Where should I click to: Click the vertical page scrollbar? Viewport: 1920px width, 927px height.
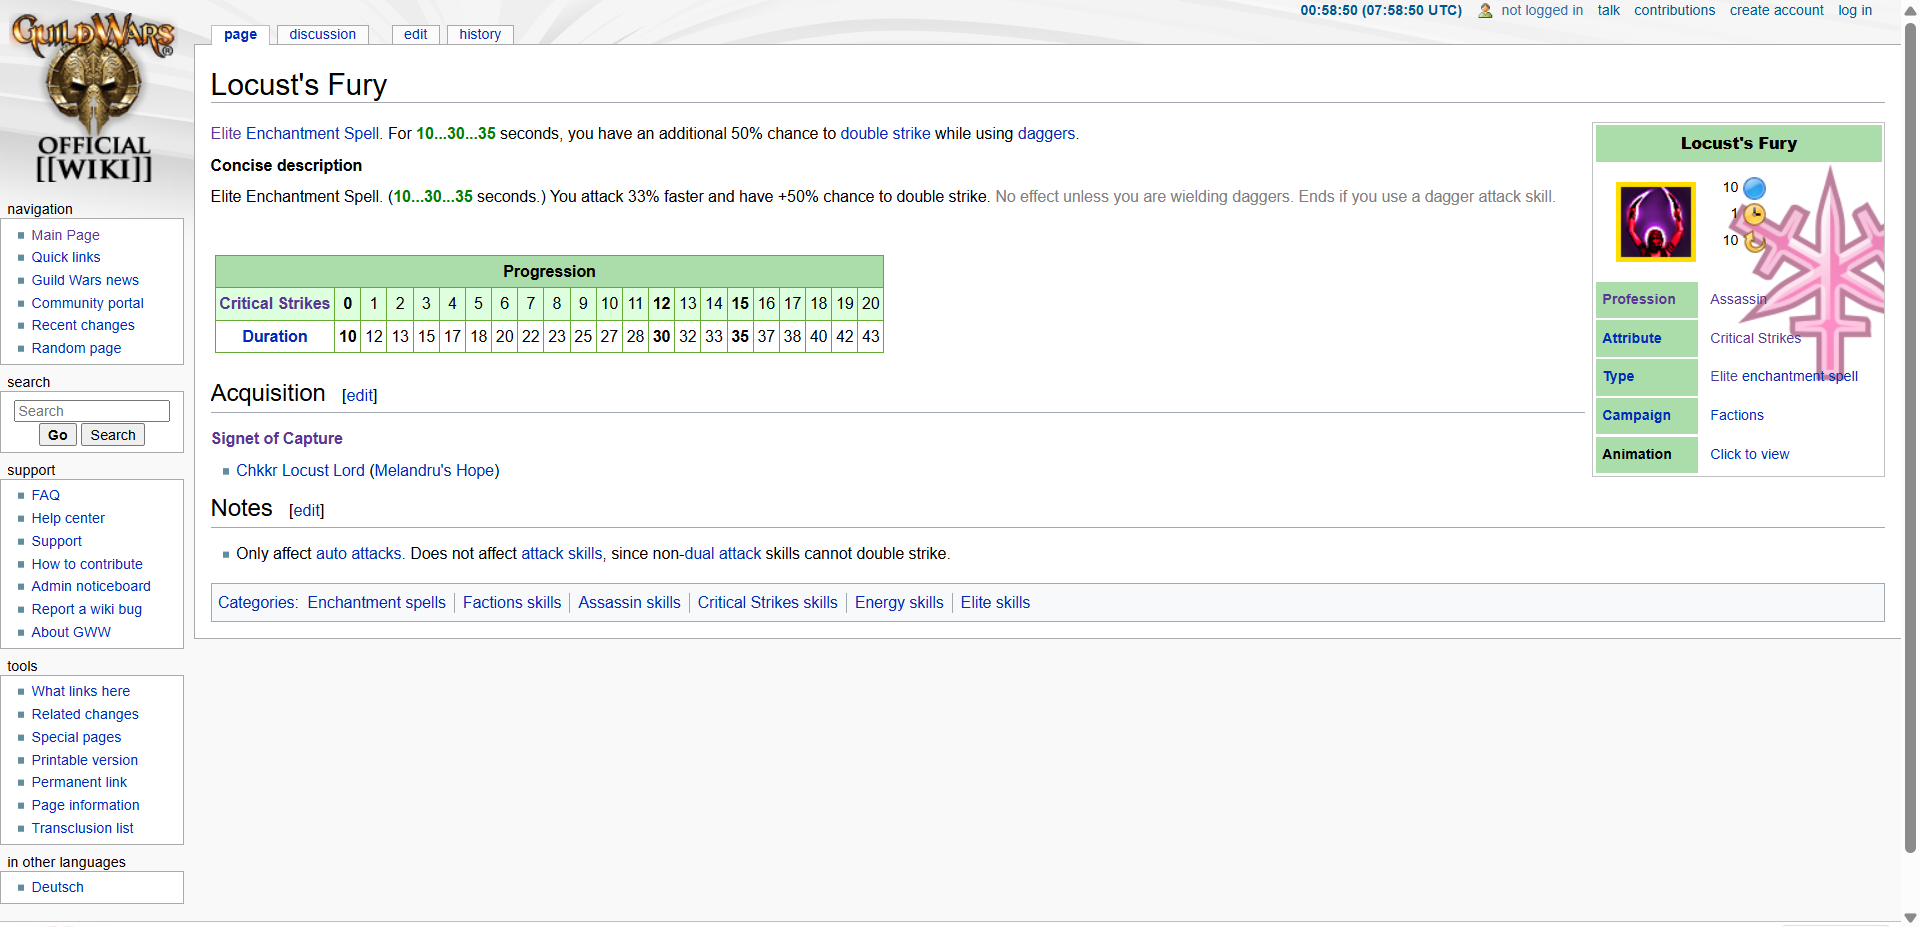click(1910, 440)
